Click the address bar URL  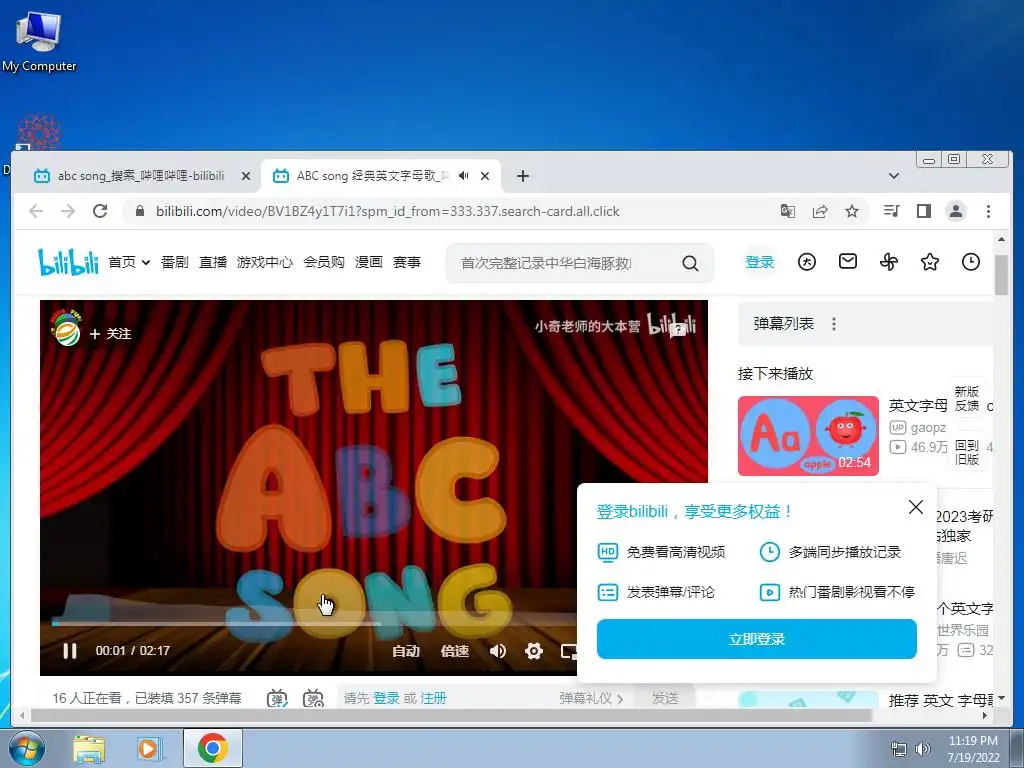(x=388, y=211)
